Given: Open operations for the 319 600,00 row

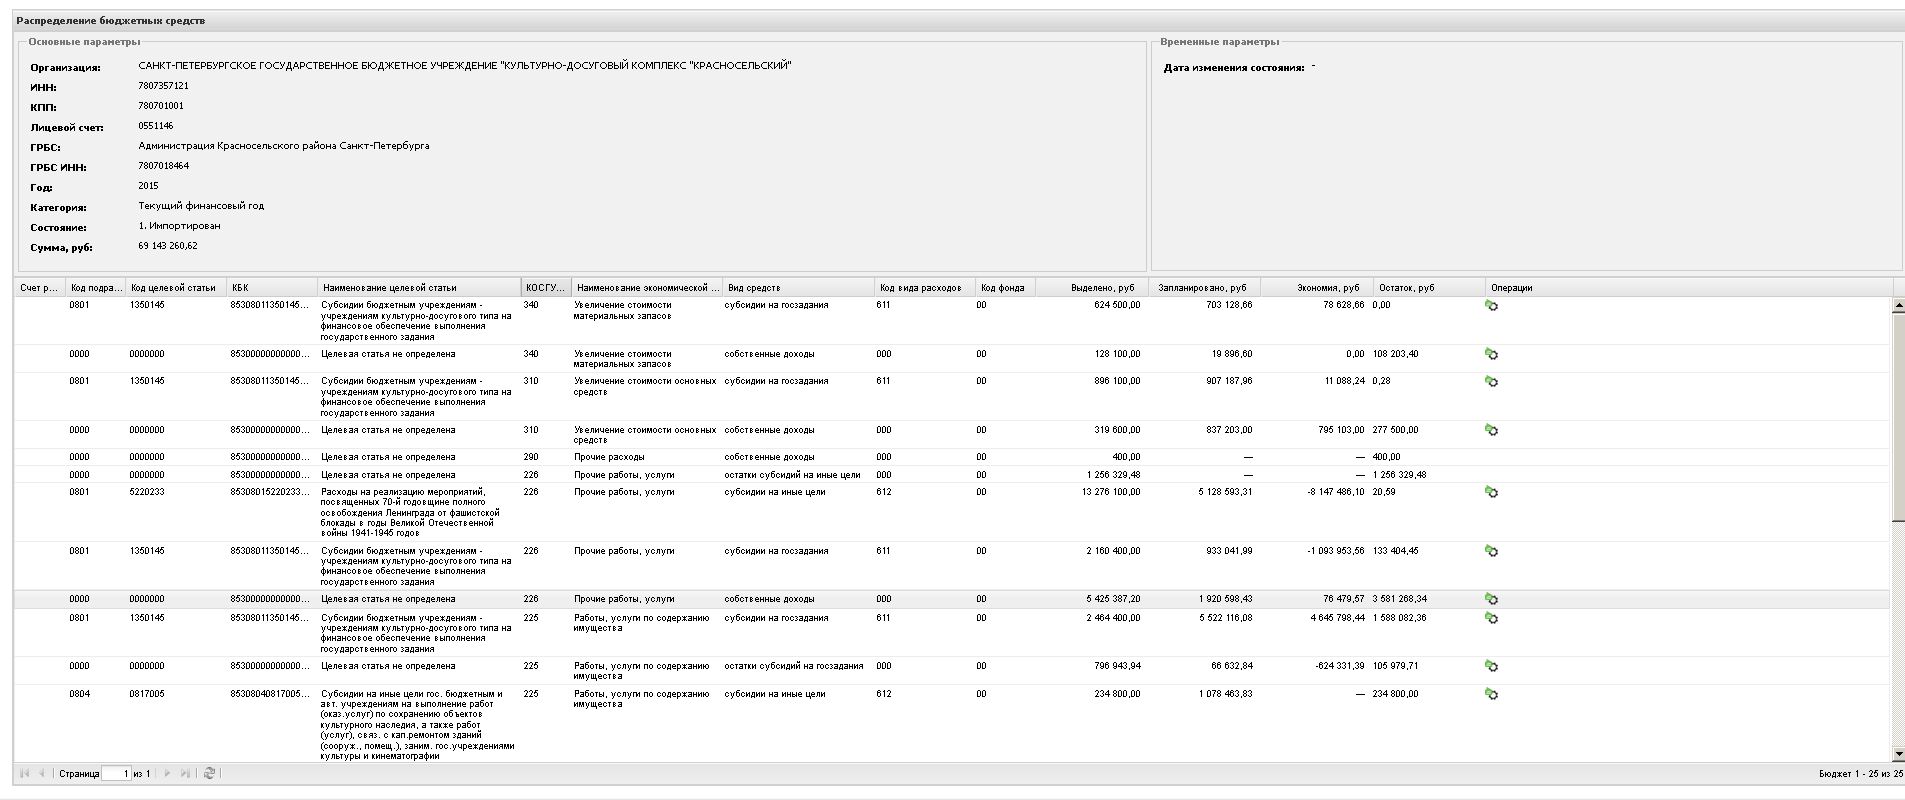Looking at the screenshot, I should (1491, 430).
